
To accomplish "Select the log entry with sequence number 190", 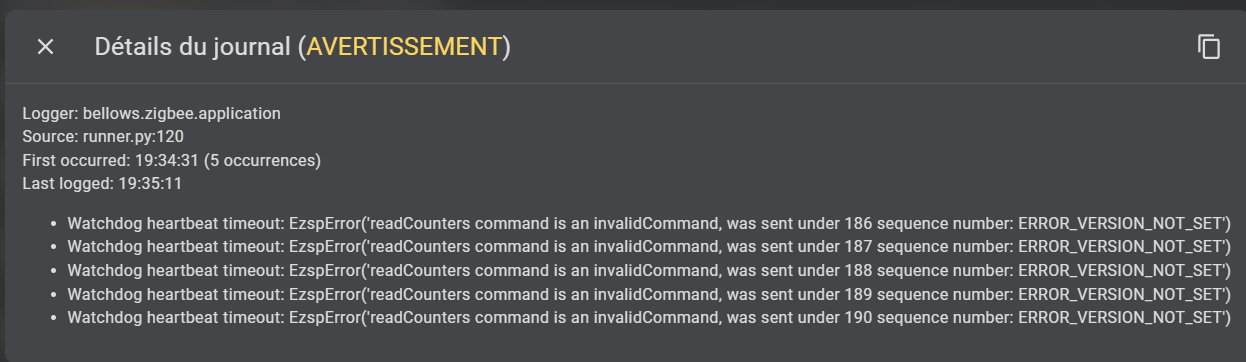I will pyautogui.click(x=648, y=318).
